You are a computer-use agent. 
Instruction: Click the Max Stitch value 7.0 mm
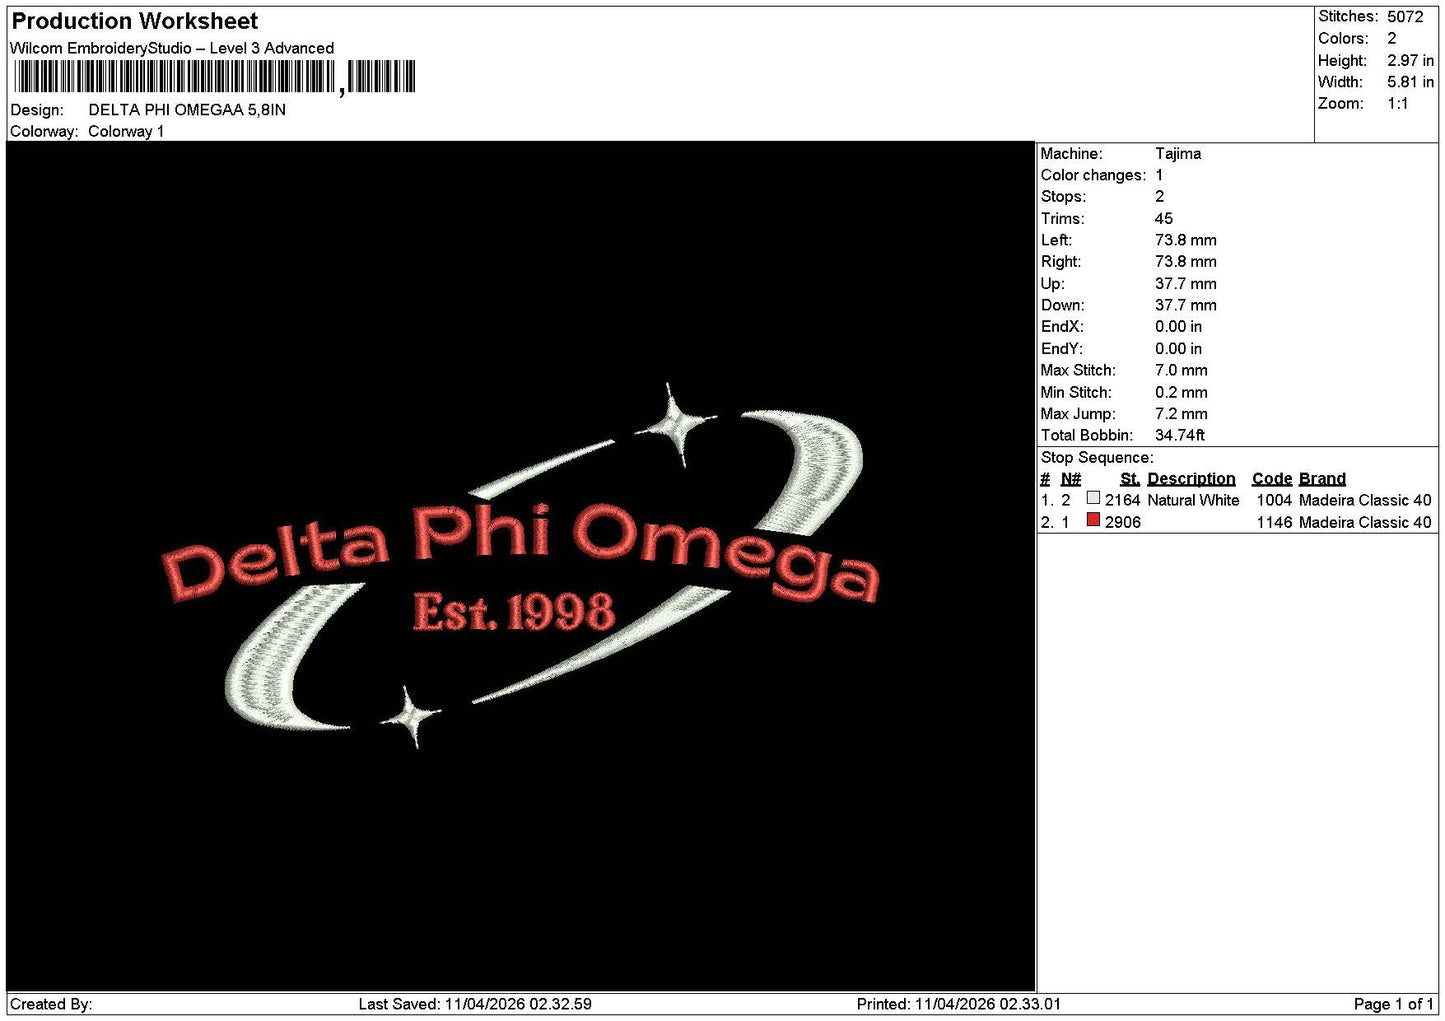1181,371
